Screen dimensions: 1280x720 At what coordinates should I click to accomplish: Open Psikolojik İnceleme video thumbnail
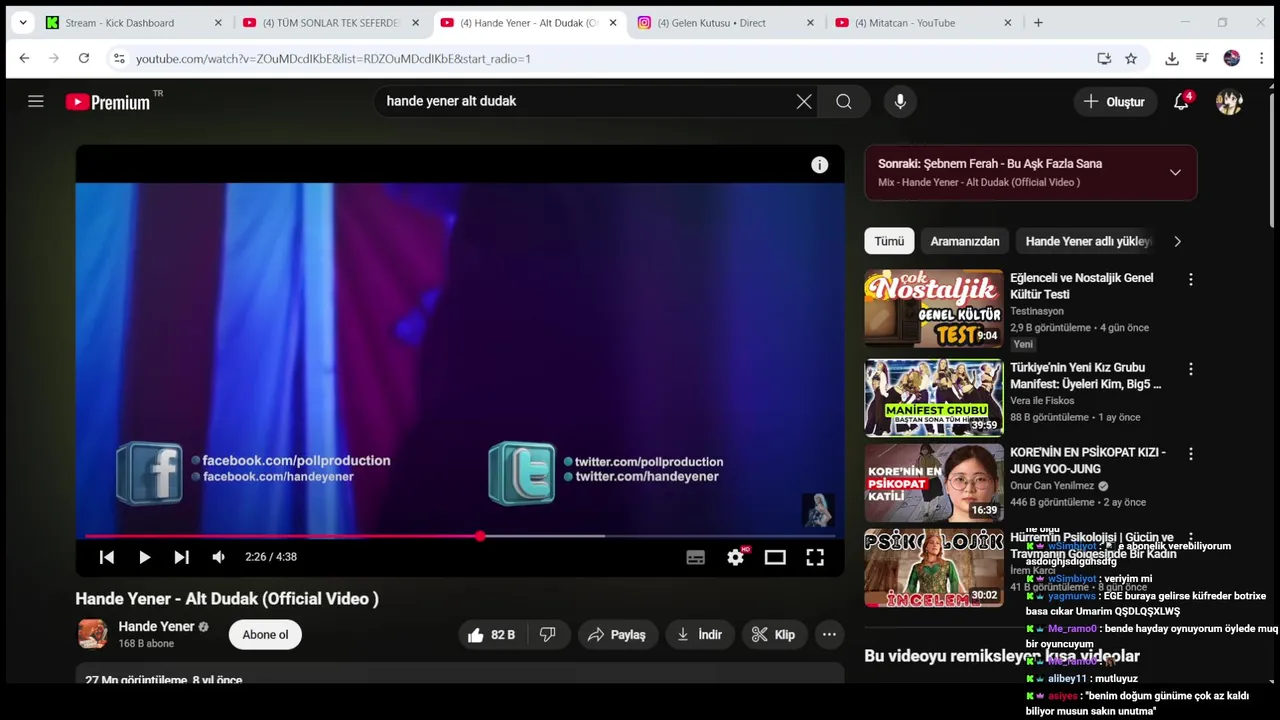[x=934, y=568]
